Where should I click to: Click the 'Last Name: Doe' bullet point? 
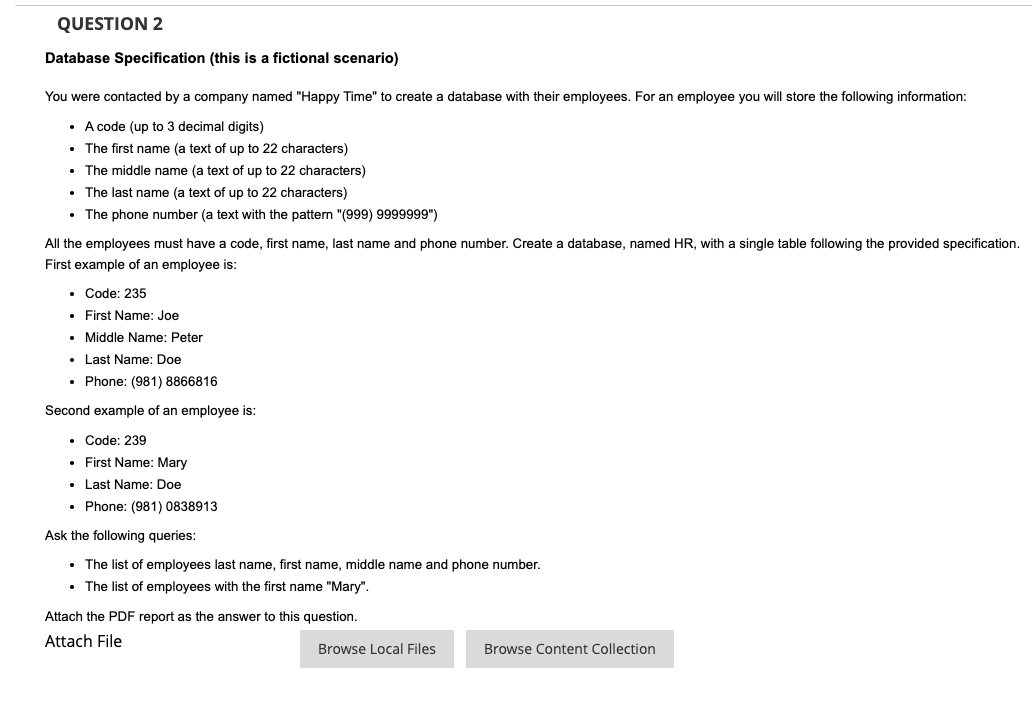point(132,359)
